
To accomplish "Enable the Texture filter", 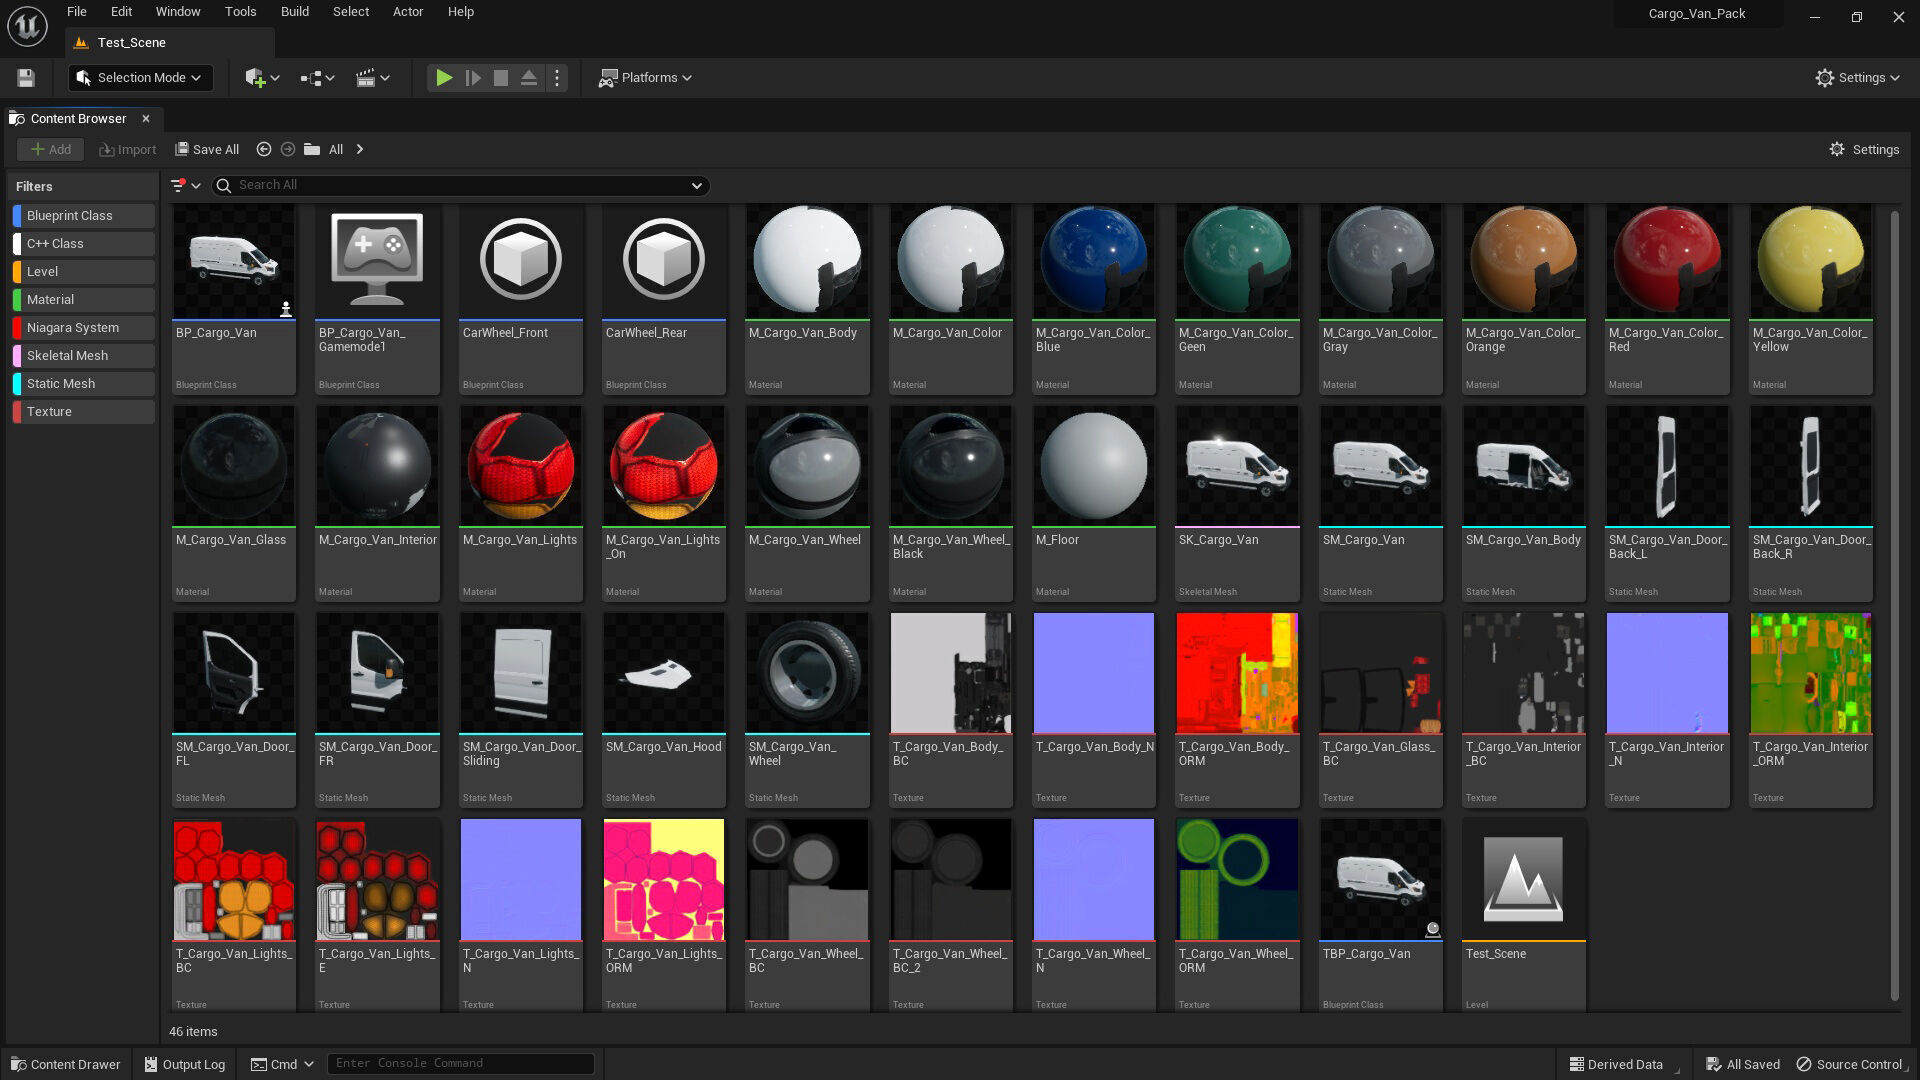I will [84, 411].
